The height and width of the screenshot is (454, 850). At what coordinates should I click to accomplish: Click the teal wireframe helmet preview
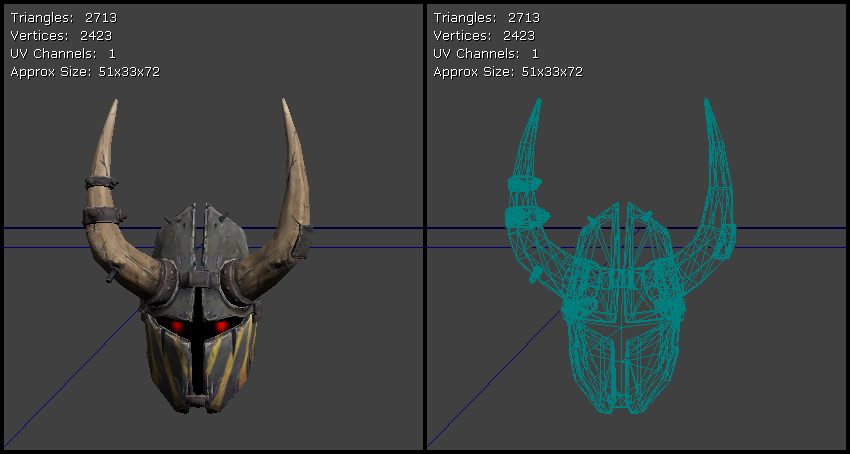click(621, 256)
